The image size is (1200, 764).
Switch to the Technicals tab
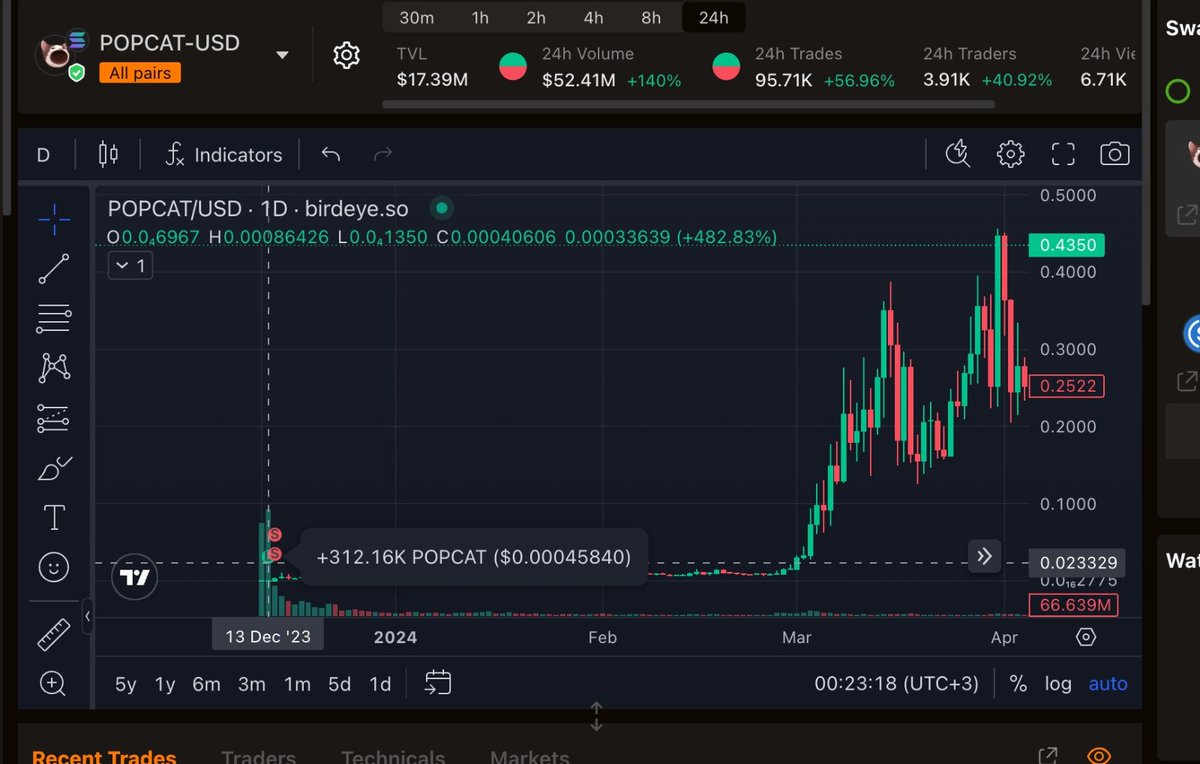pyautogui.click(x=393, y=757)
